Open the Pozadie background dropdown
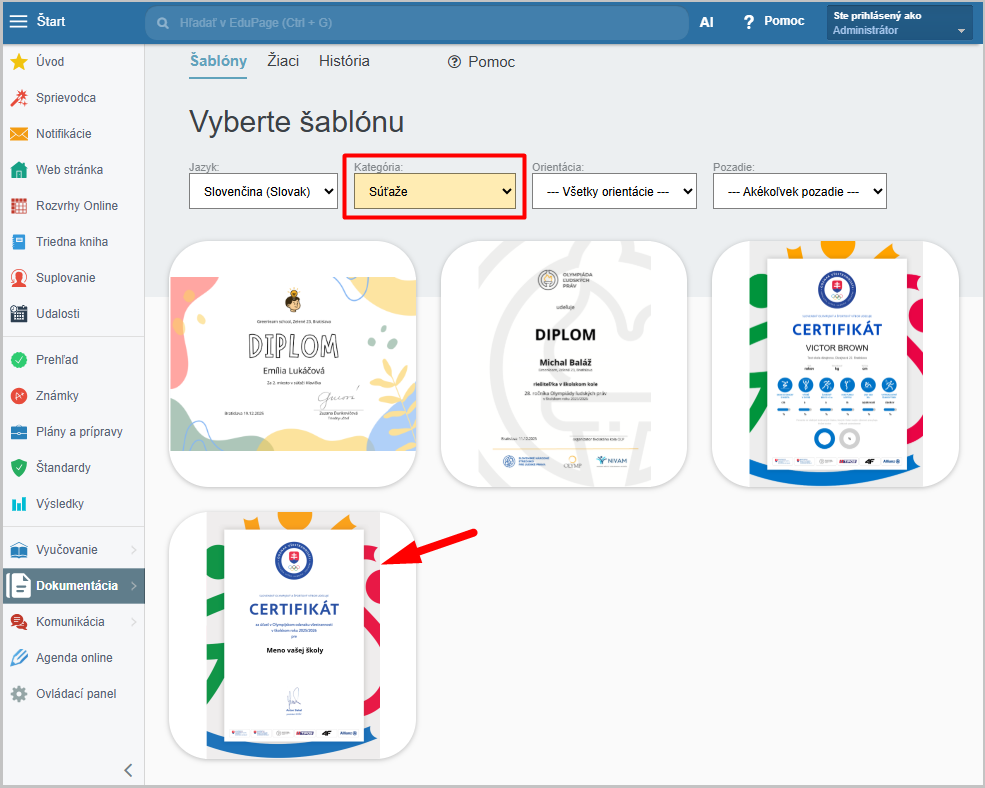This screenshot has height=788, width=985. pos(799,191)
